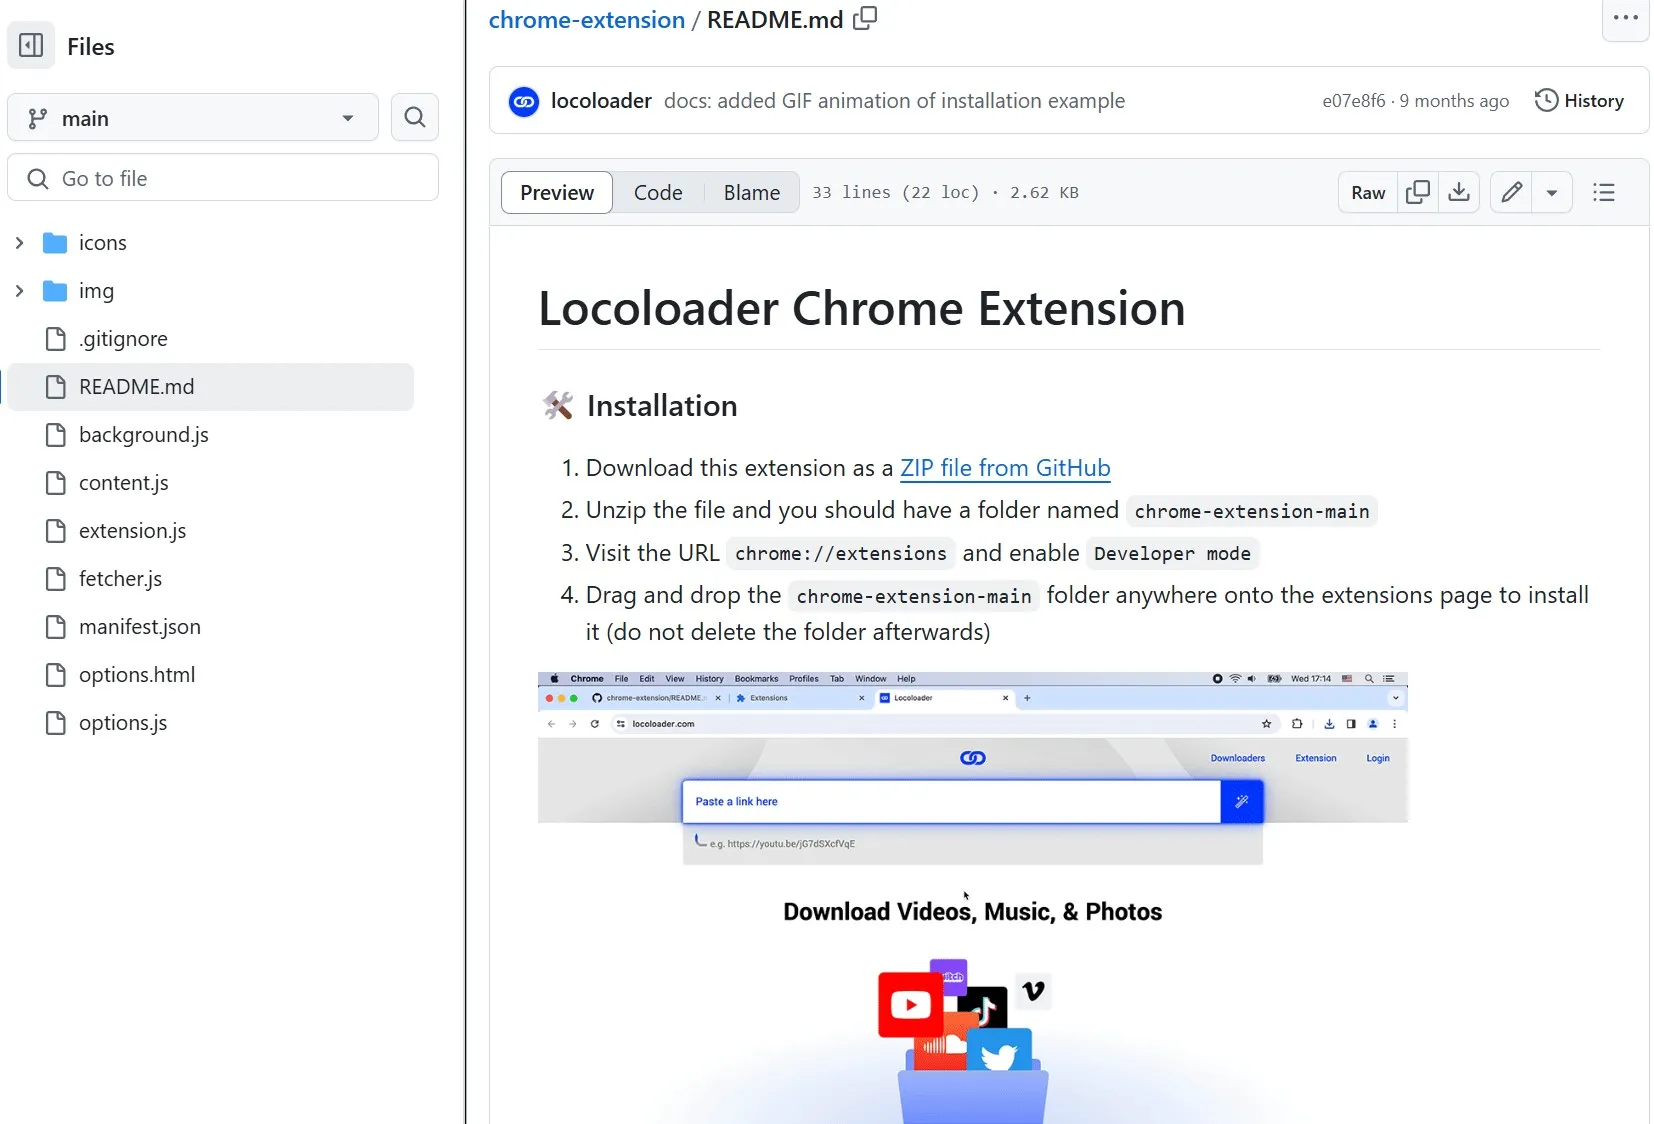The height and width of the screenshot is (1124, 1654).
Task: Click the Go to file search field
Action: click(223, 178)
